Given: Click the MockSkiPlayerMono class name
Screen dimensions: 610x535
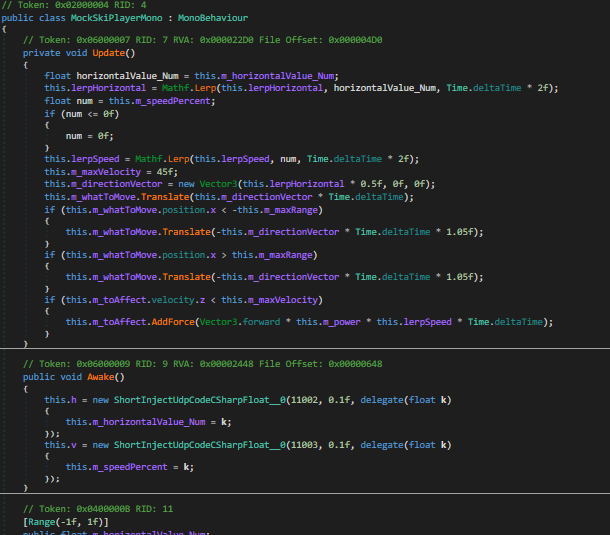Looking at the screenshot, I should click(116, 18).
